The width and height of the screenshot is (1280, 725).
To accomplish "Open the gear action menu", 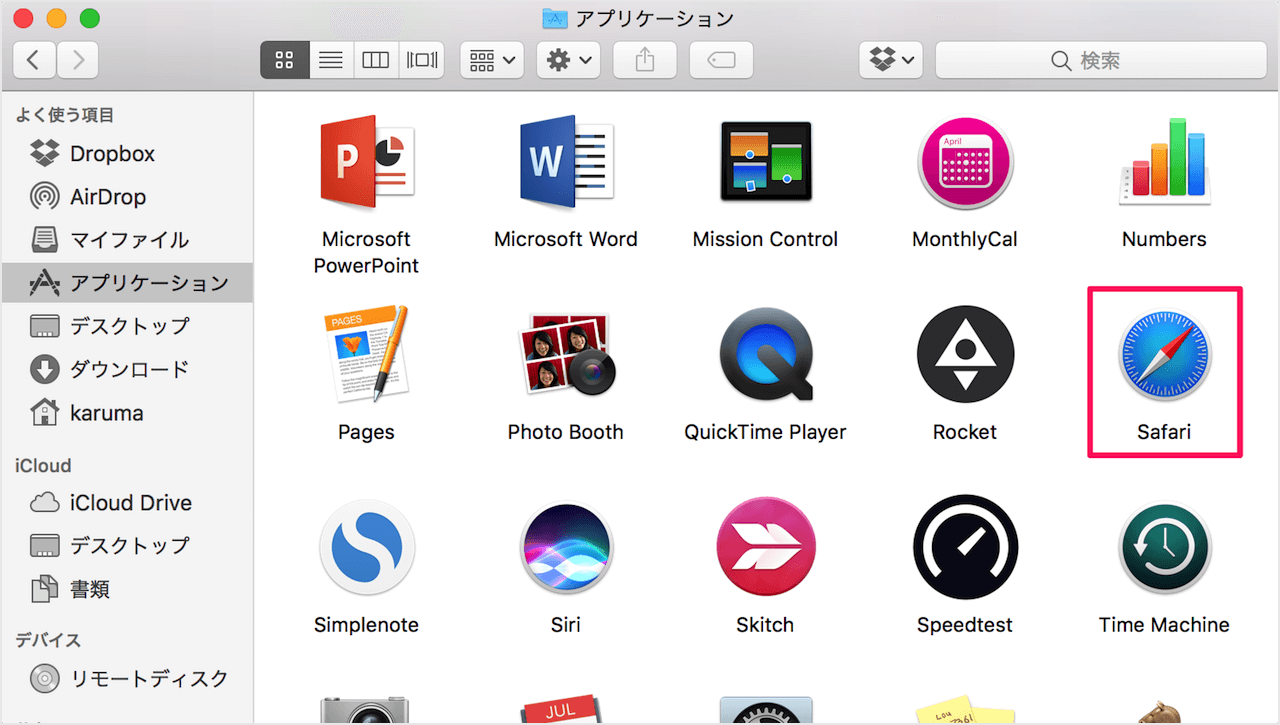I will (x=568, y=60).
